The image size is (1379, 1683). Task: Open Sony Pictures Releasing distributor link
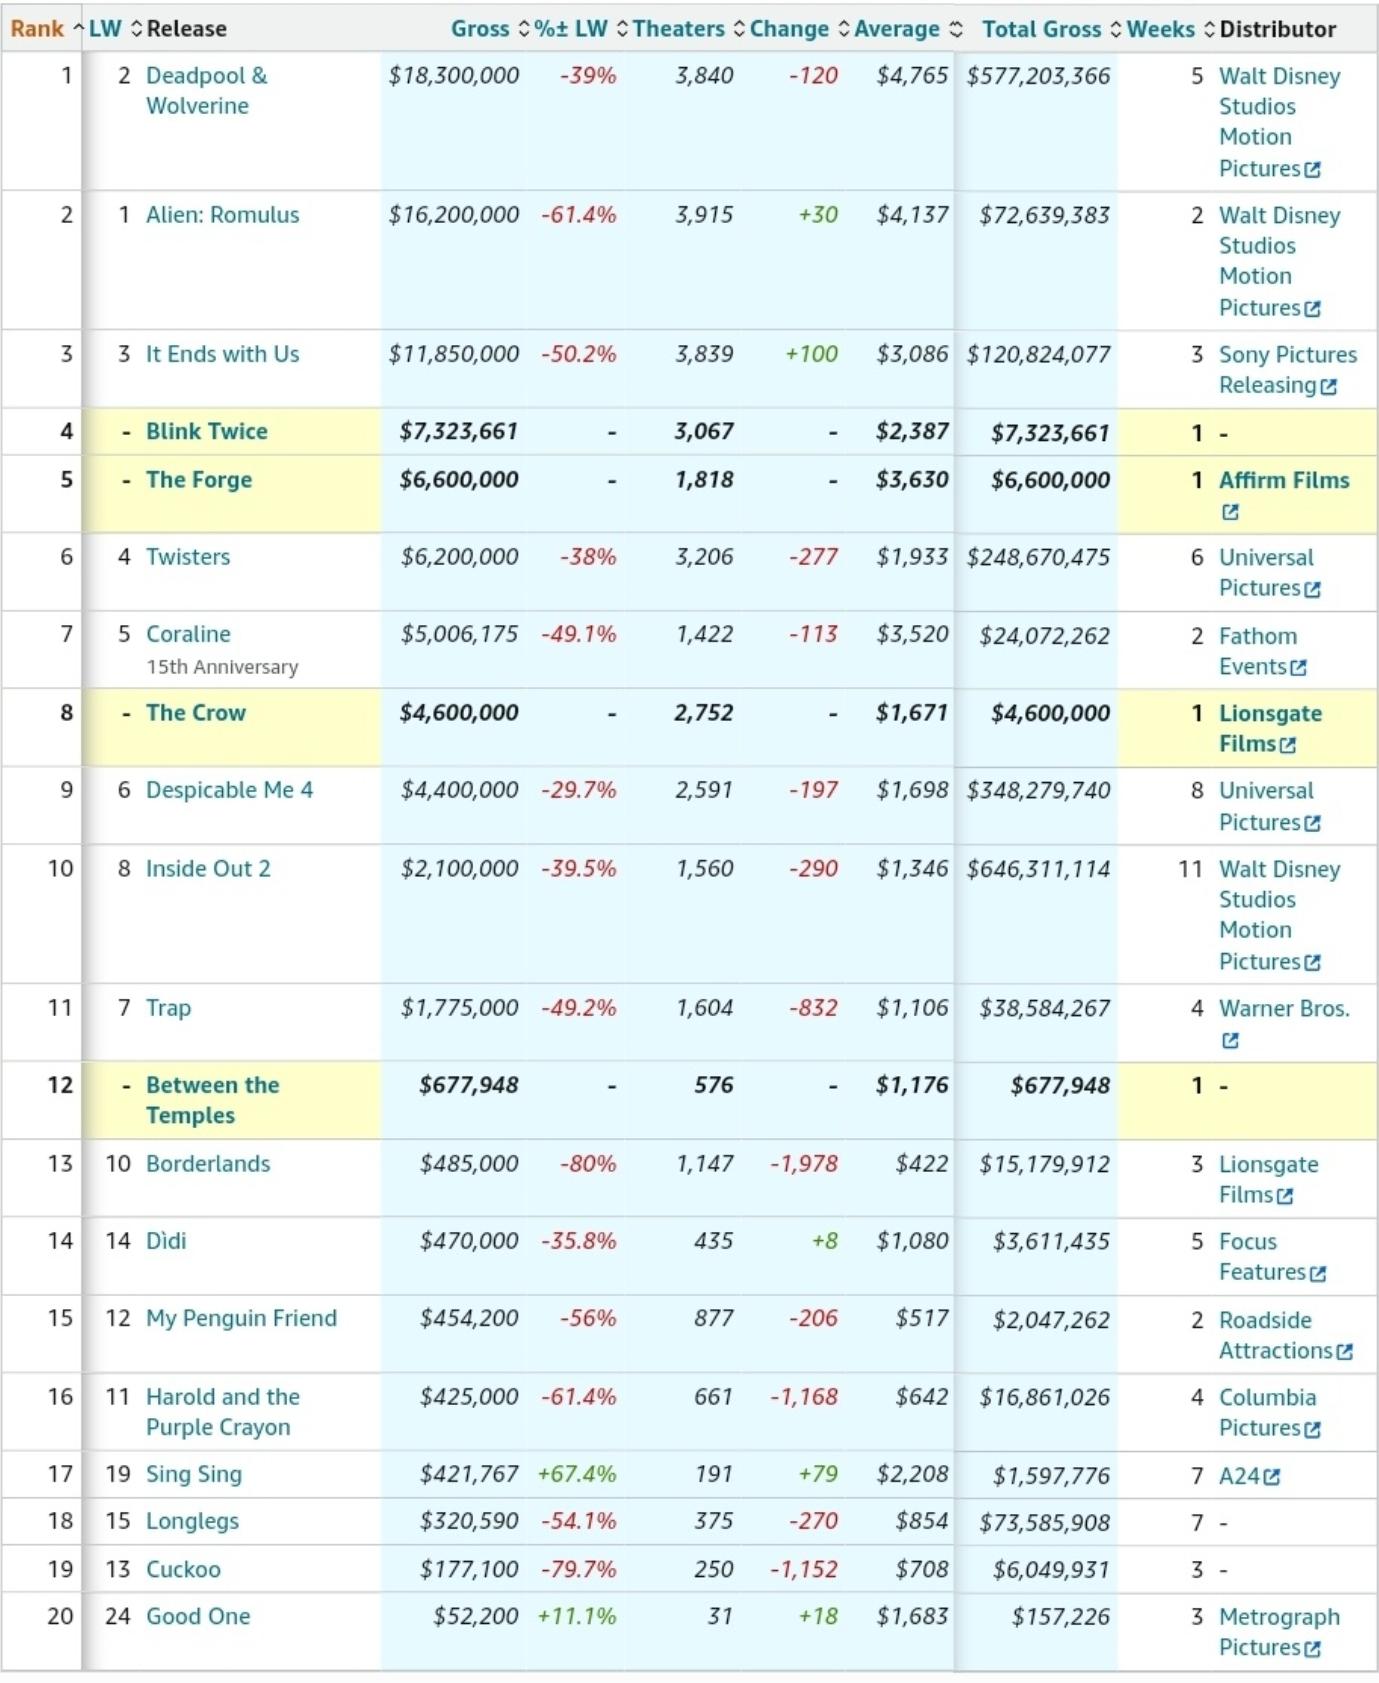1288,369
